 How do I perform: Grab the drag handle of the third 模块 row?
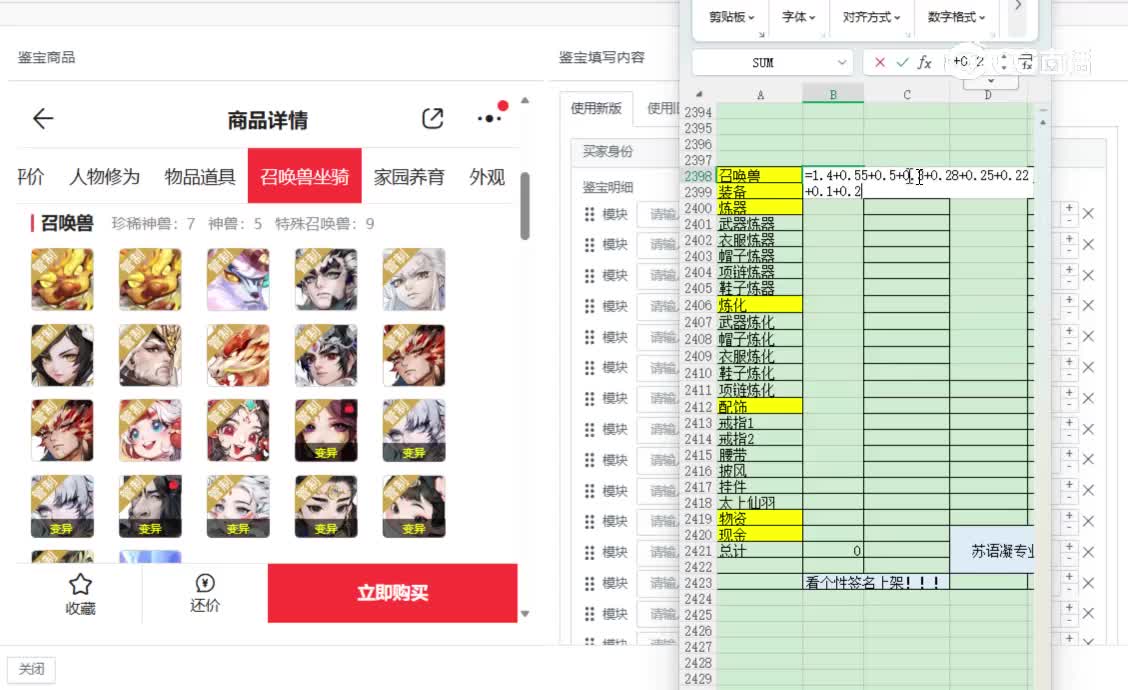589,276
